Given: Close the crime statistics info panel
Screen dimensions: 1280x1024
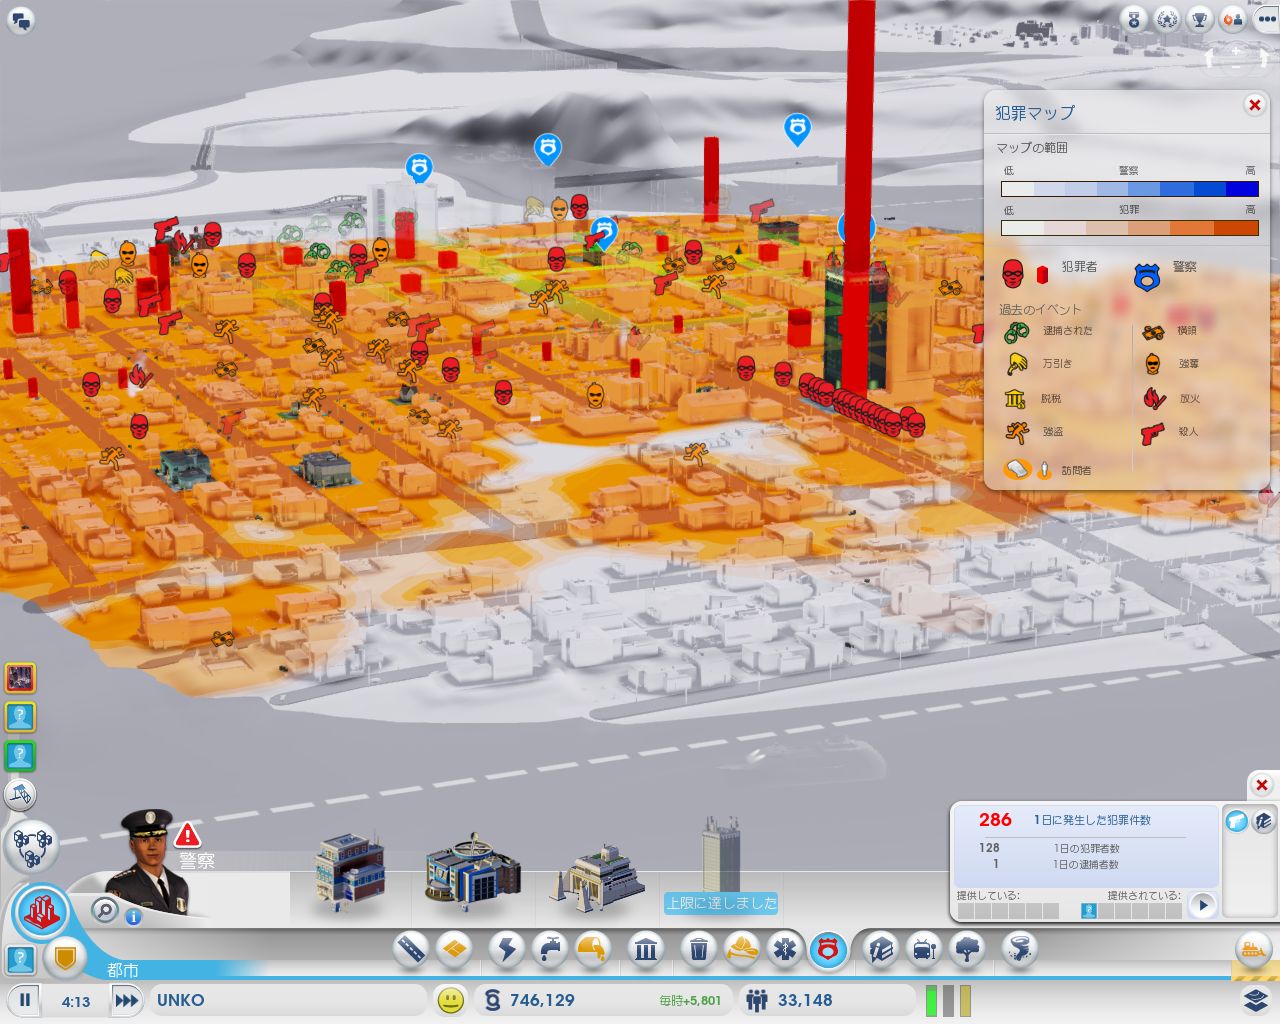Looking at the screenshot, I should 1262,785.
